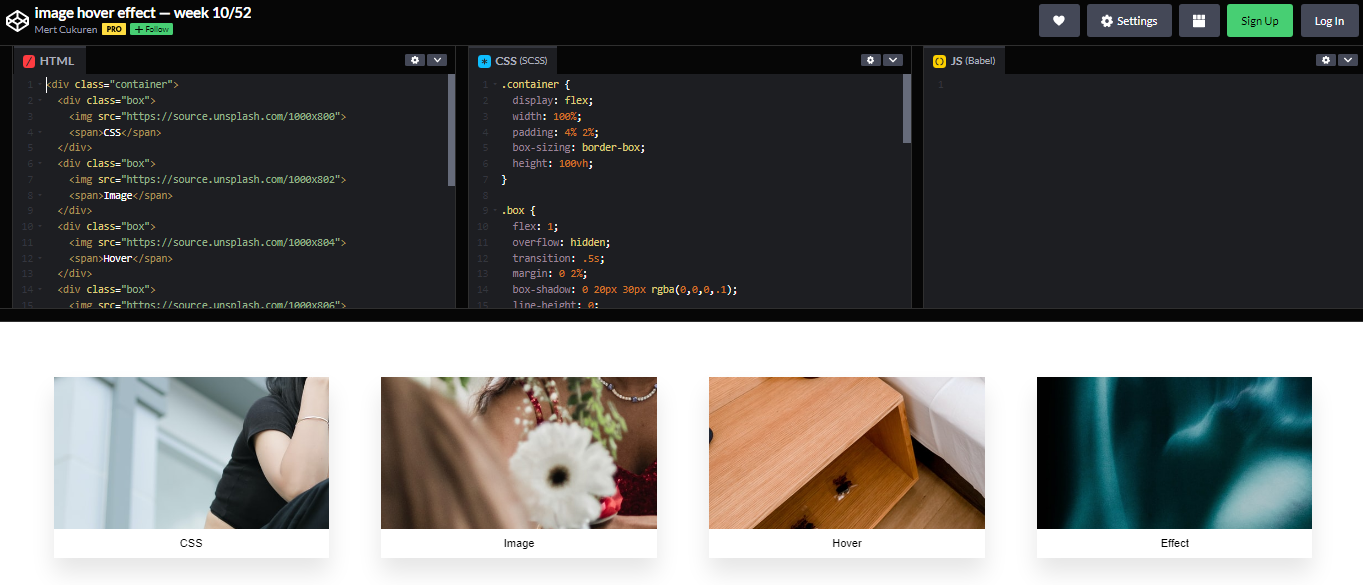Expand the CSS panel dropdown chevron
The image size is (1363, 585).
coord(893,60)
